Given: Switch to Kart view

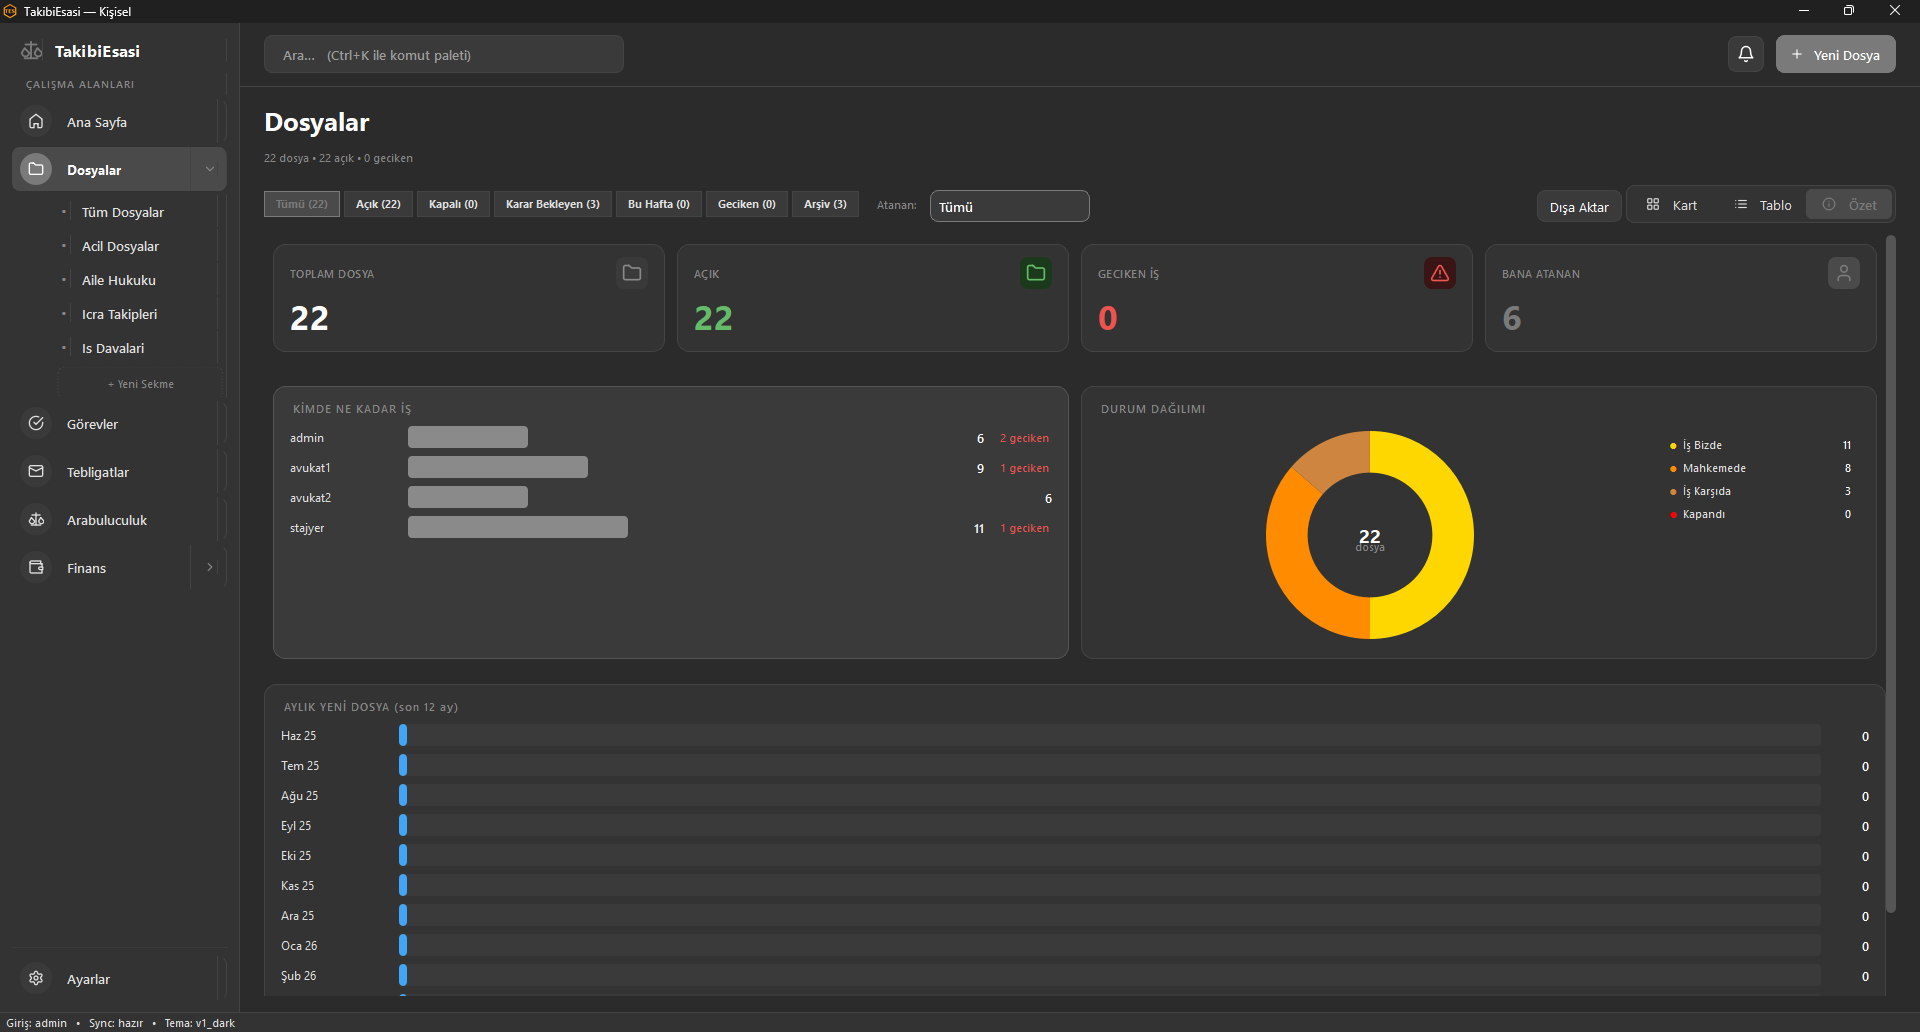Looking at the screenshot, I should coord(1672,205).
